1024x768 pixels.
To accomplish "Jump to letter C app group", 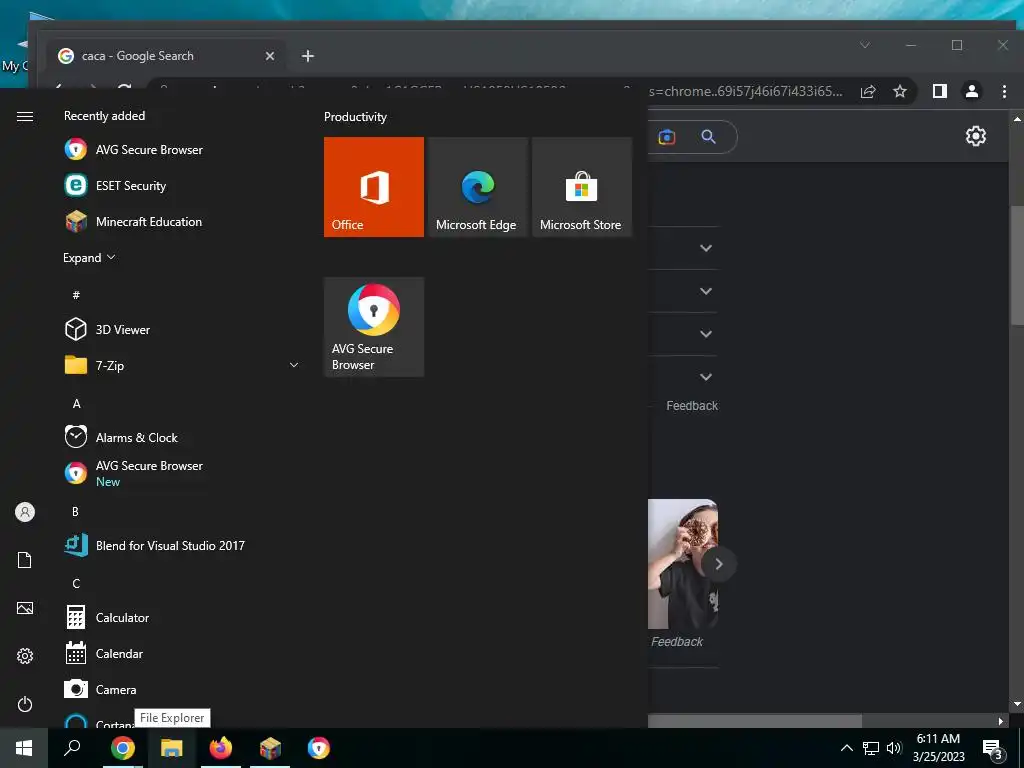I will pyautogui.click(x=76, y=584).
